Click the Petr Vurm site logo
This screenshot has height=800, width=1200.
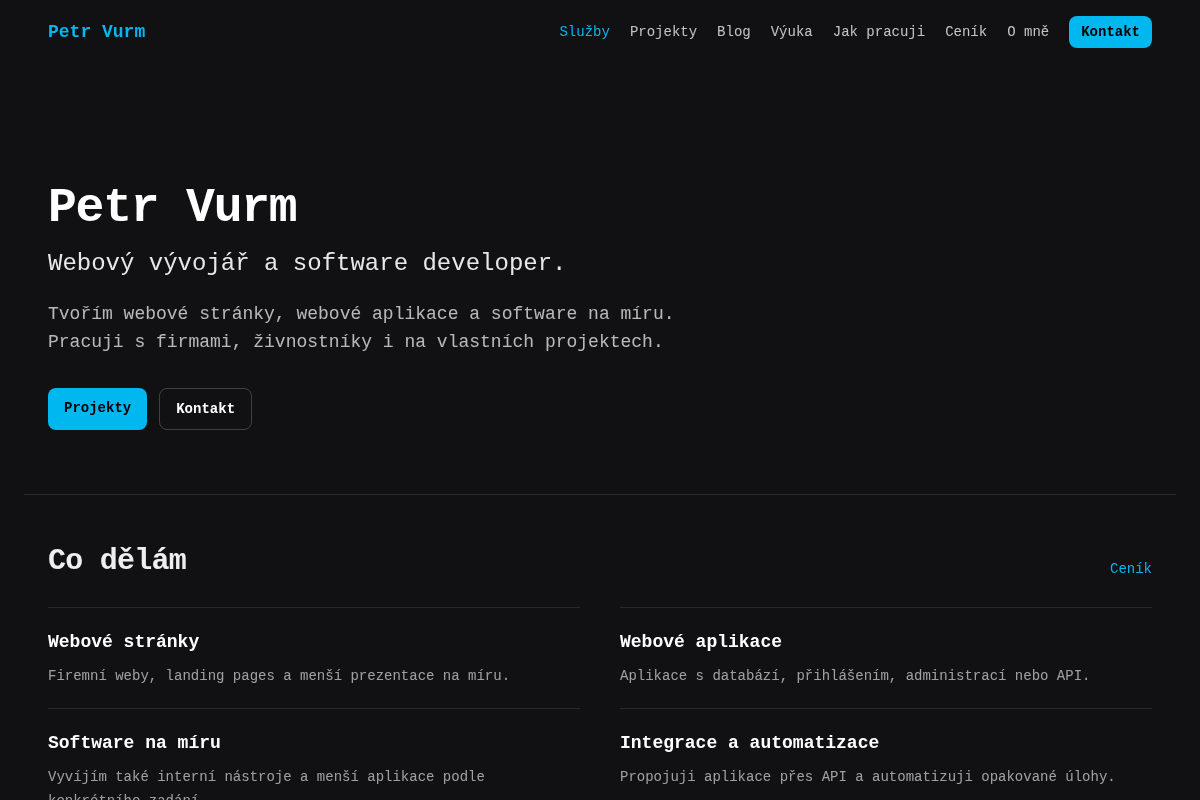click(96, 32)
